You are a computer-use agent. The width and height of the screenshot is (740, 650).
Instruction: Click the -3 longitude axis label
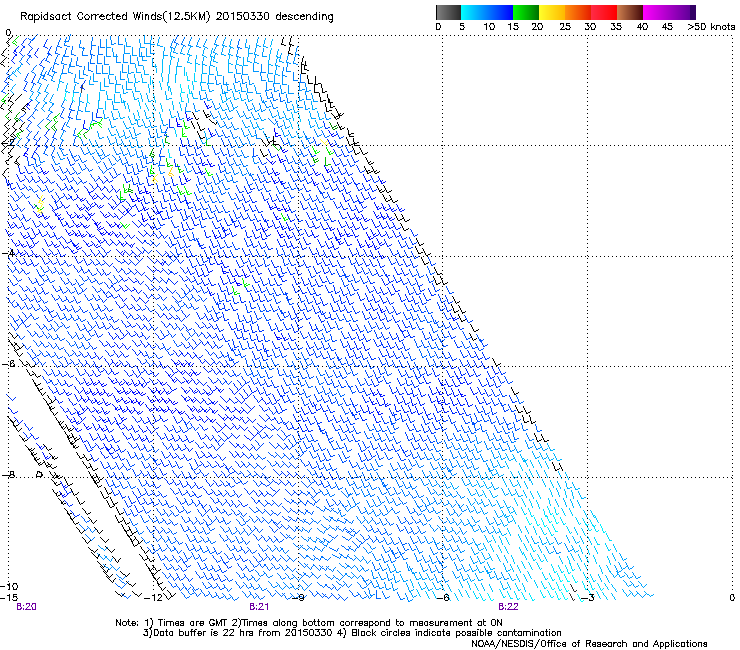tap(588, 598)
